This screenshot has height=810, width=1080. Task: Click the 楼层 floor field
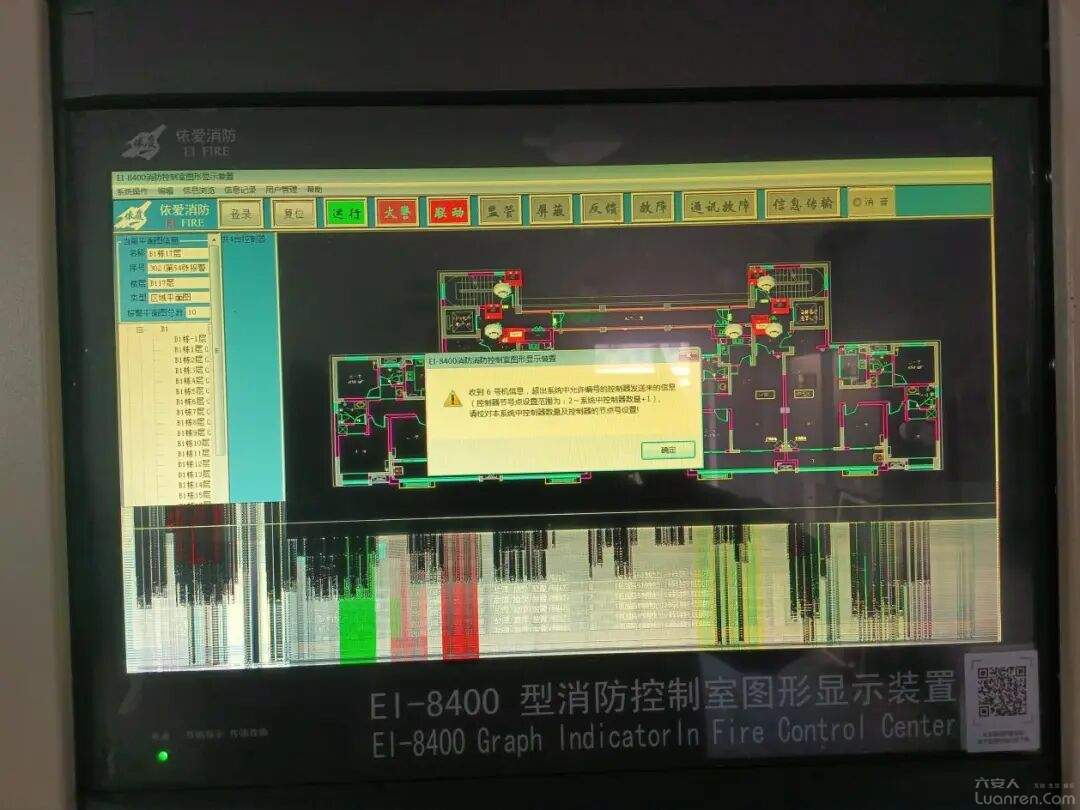(178, 283)
